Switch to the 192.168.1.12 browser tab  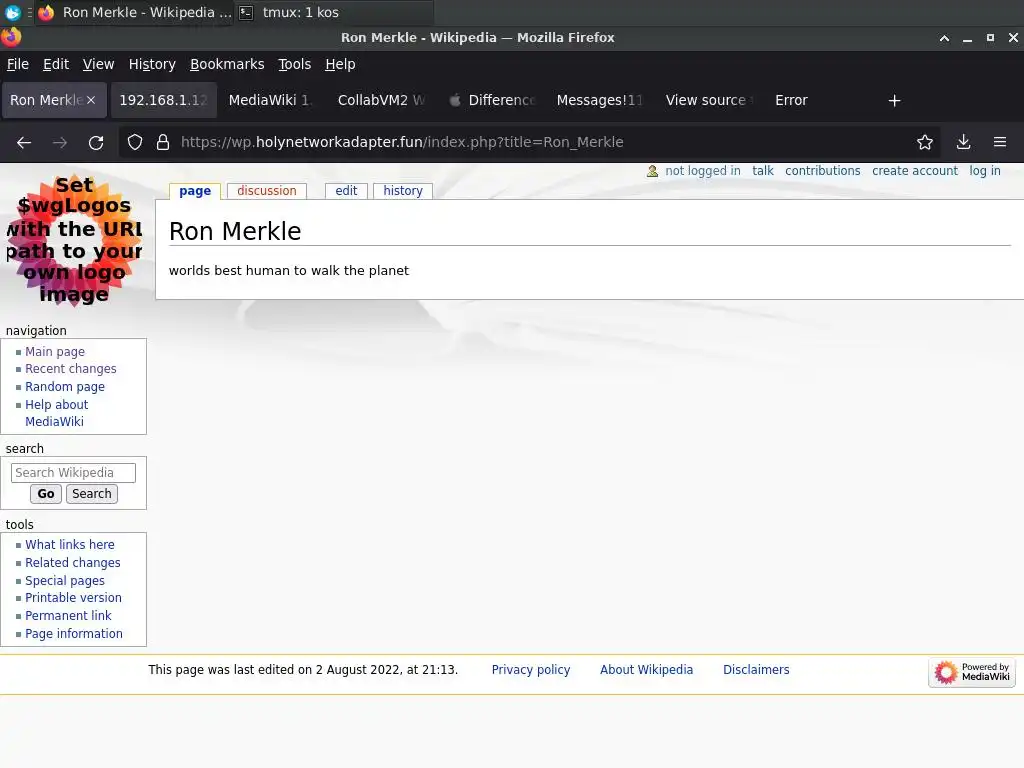click(163, 100)
